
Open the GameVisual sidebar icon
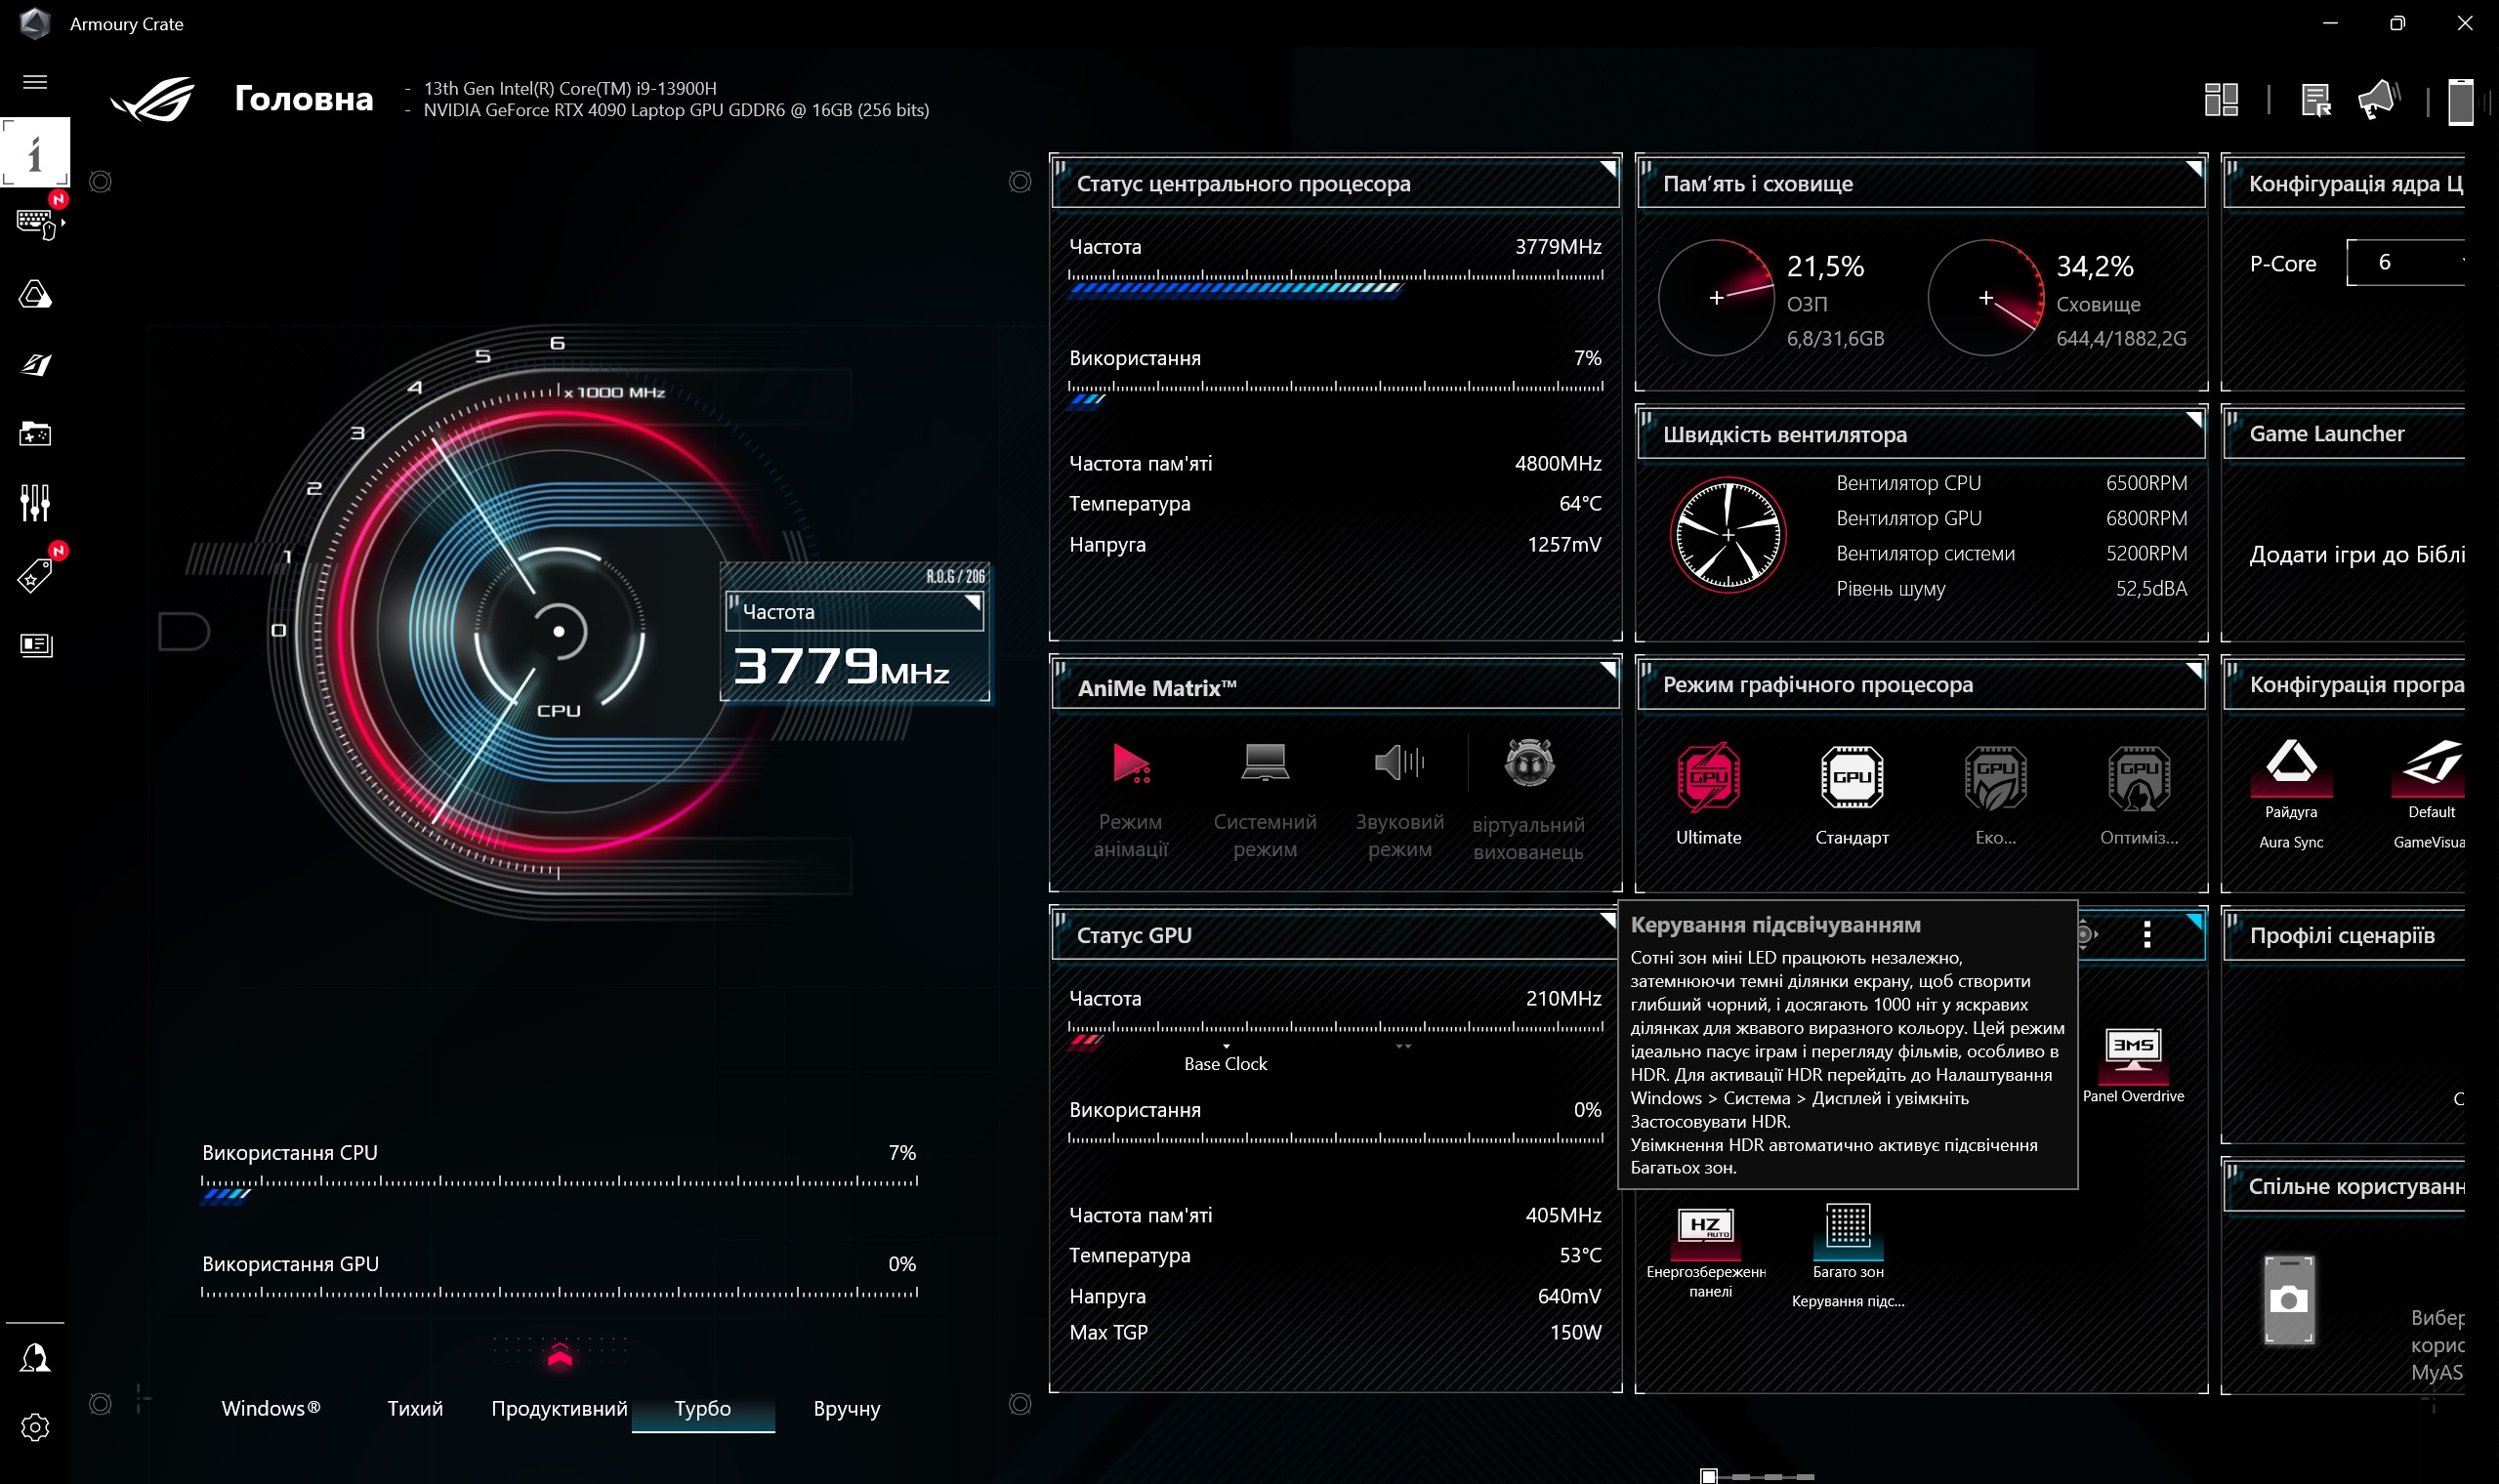35,365
